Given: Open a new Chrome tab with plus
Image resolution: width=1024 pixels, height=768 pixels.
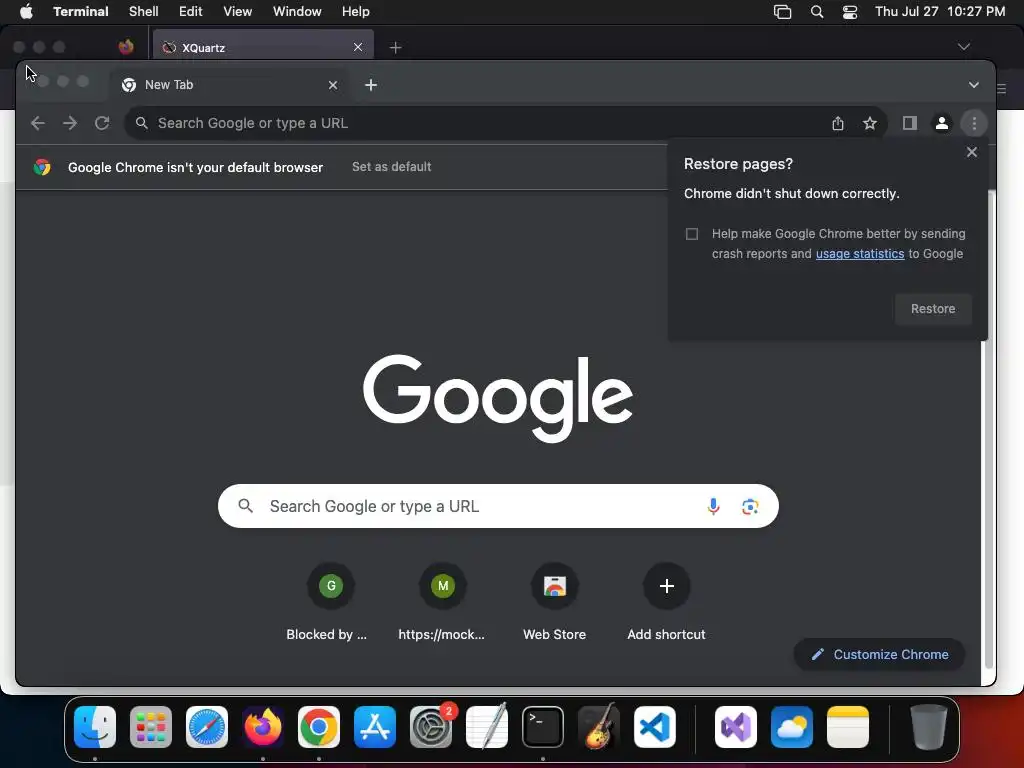Looking at the screenshot, I should point(371,85).
